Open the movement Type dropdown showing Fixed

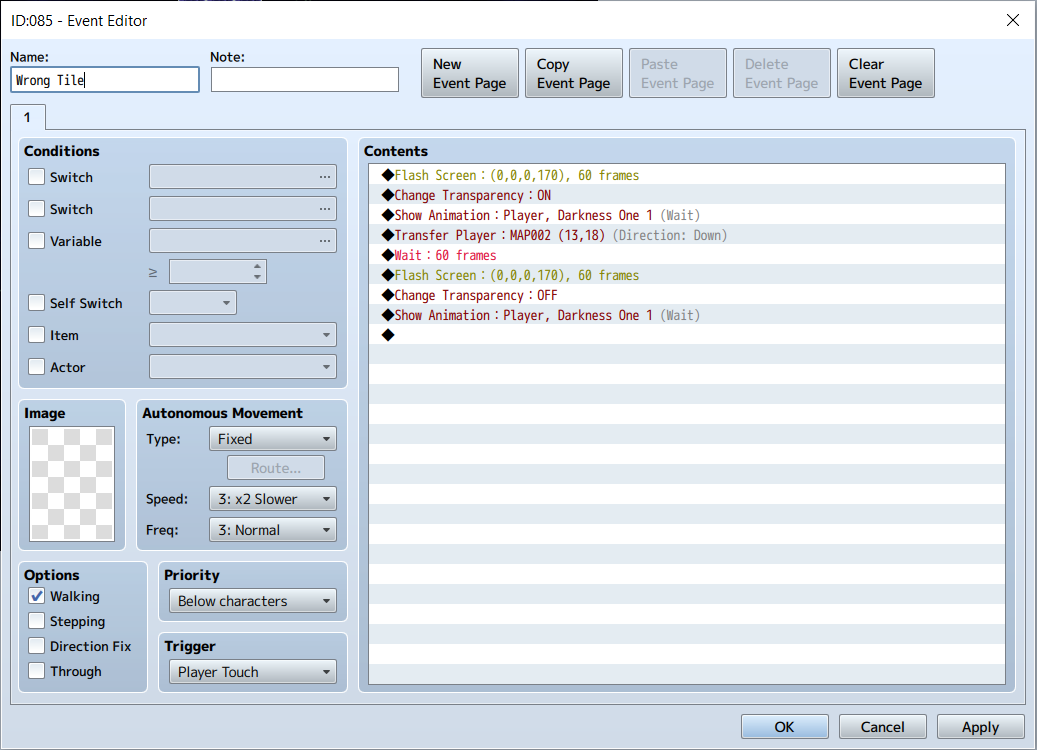tap(272, 438)
